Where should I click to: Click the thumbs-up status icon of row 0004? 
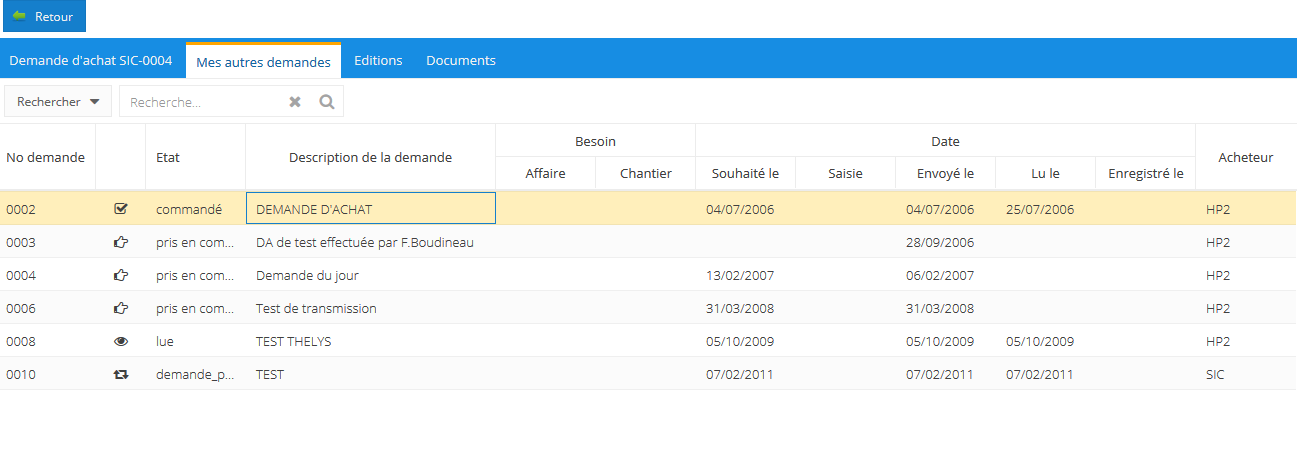point(121,275)
